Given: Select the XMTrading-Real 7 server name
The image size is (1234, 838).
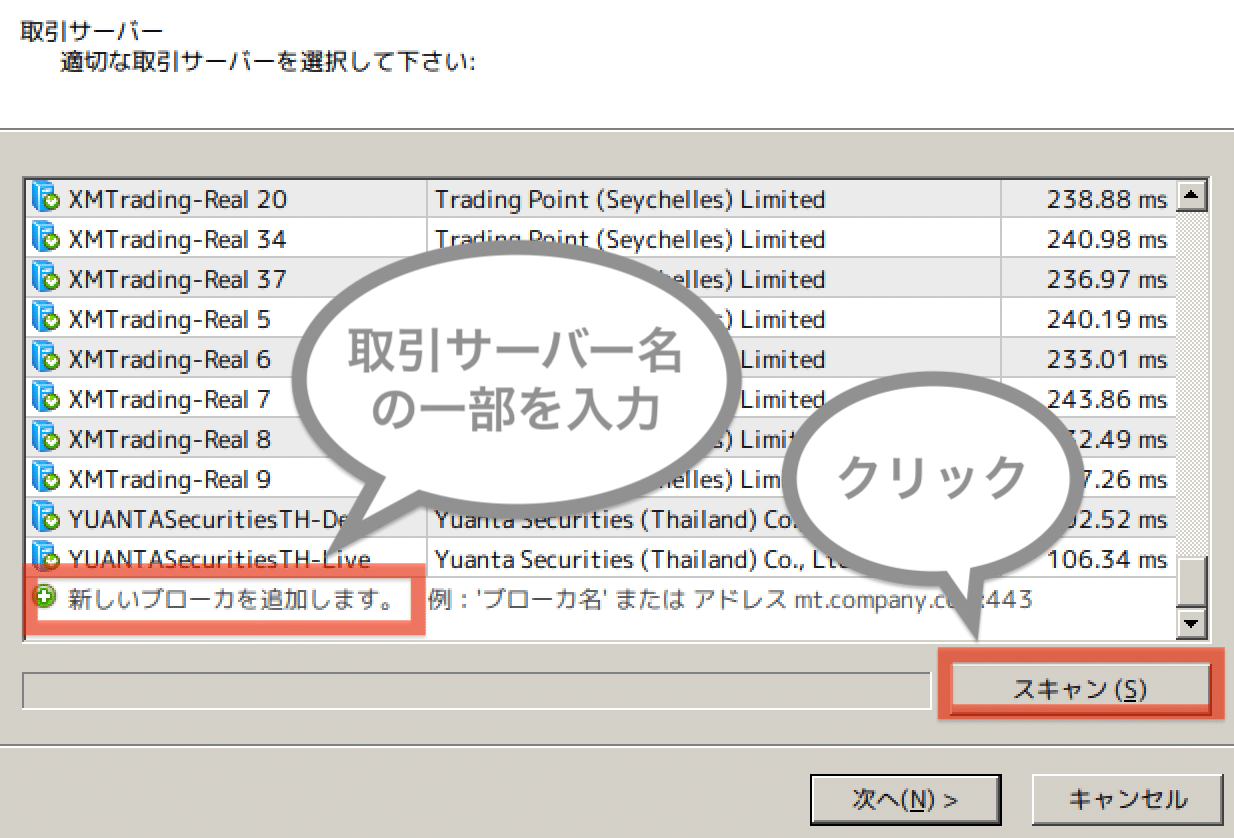Looking at the screenshot, I should (169, 399).
